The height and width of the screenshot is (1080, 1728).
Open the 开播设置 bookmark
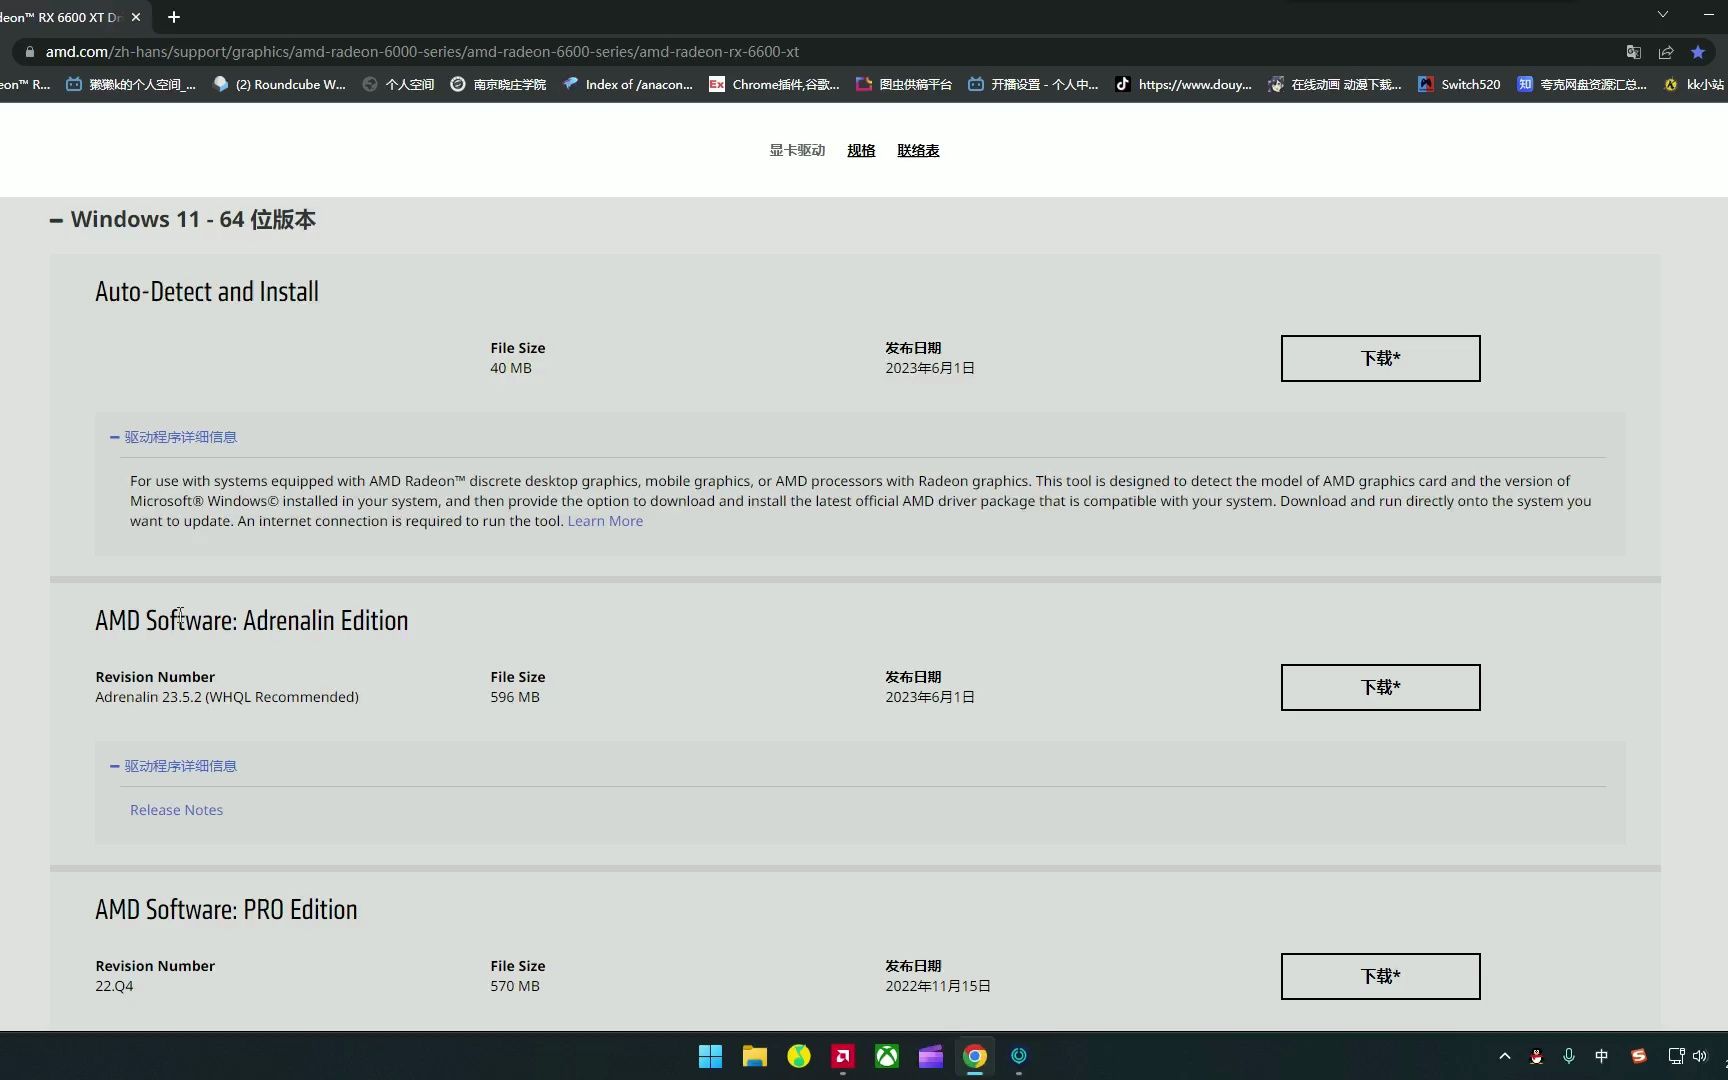[x=1033, y=85]
